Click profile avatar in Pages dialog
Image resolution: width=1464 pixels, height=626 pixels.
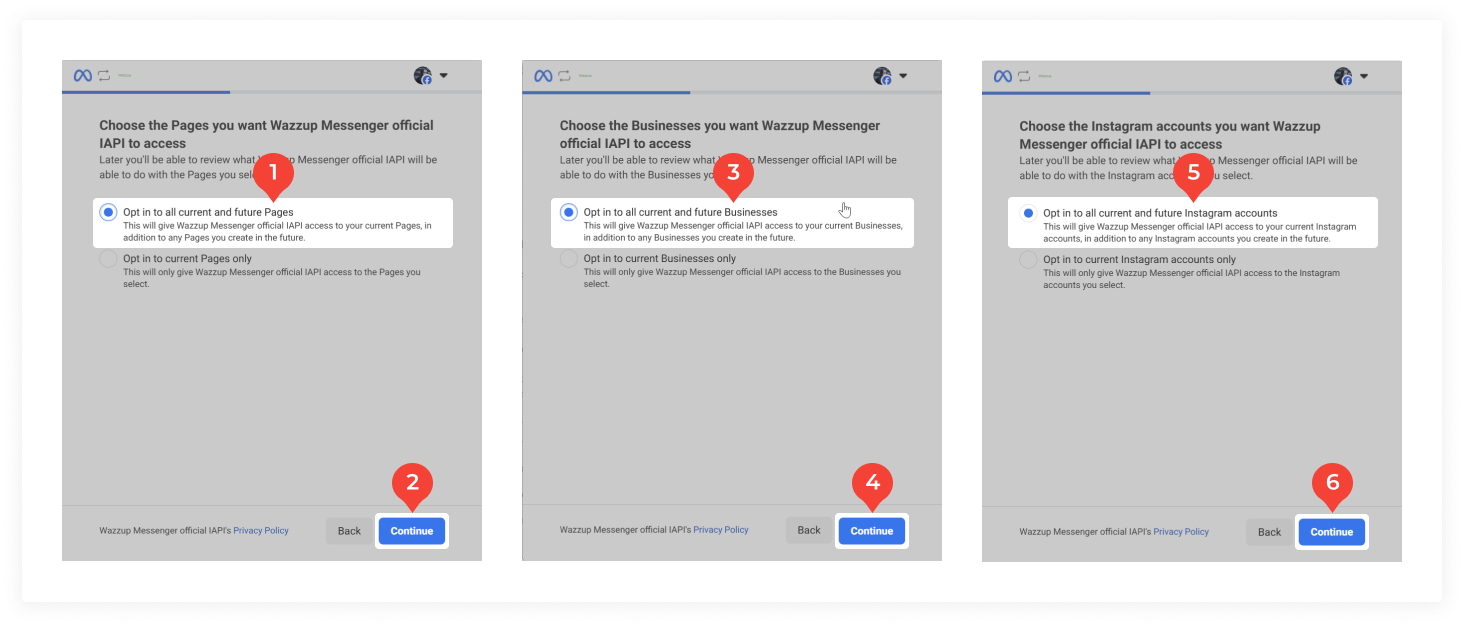click(423, 76)
